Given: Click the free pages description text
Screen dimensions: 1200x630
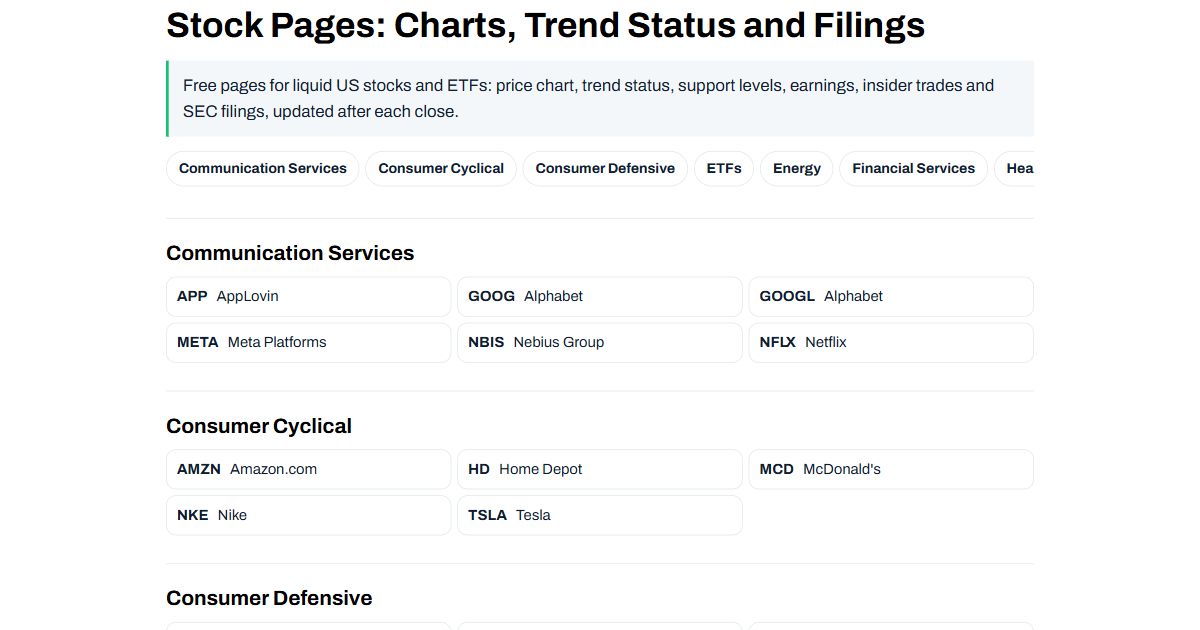Looking at the screenshot, I should (588, 98).
